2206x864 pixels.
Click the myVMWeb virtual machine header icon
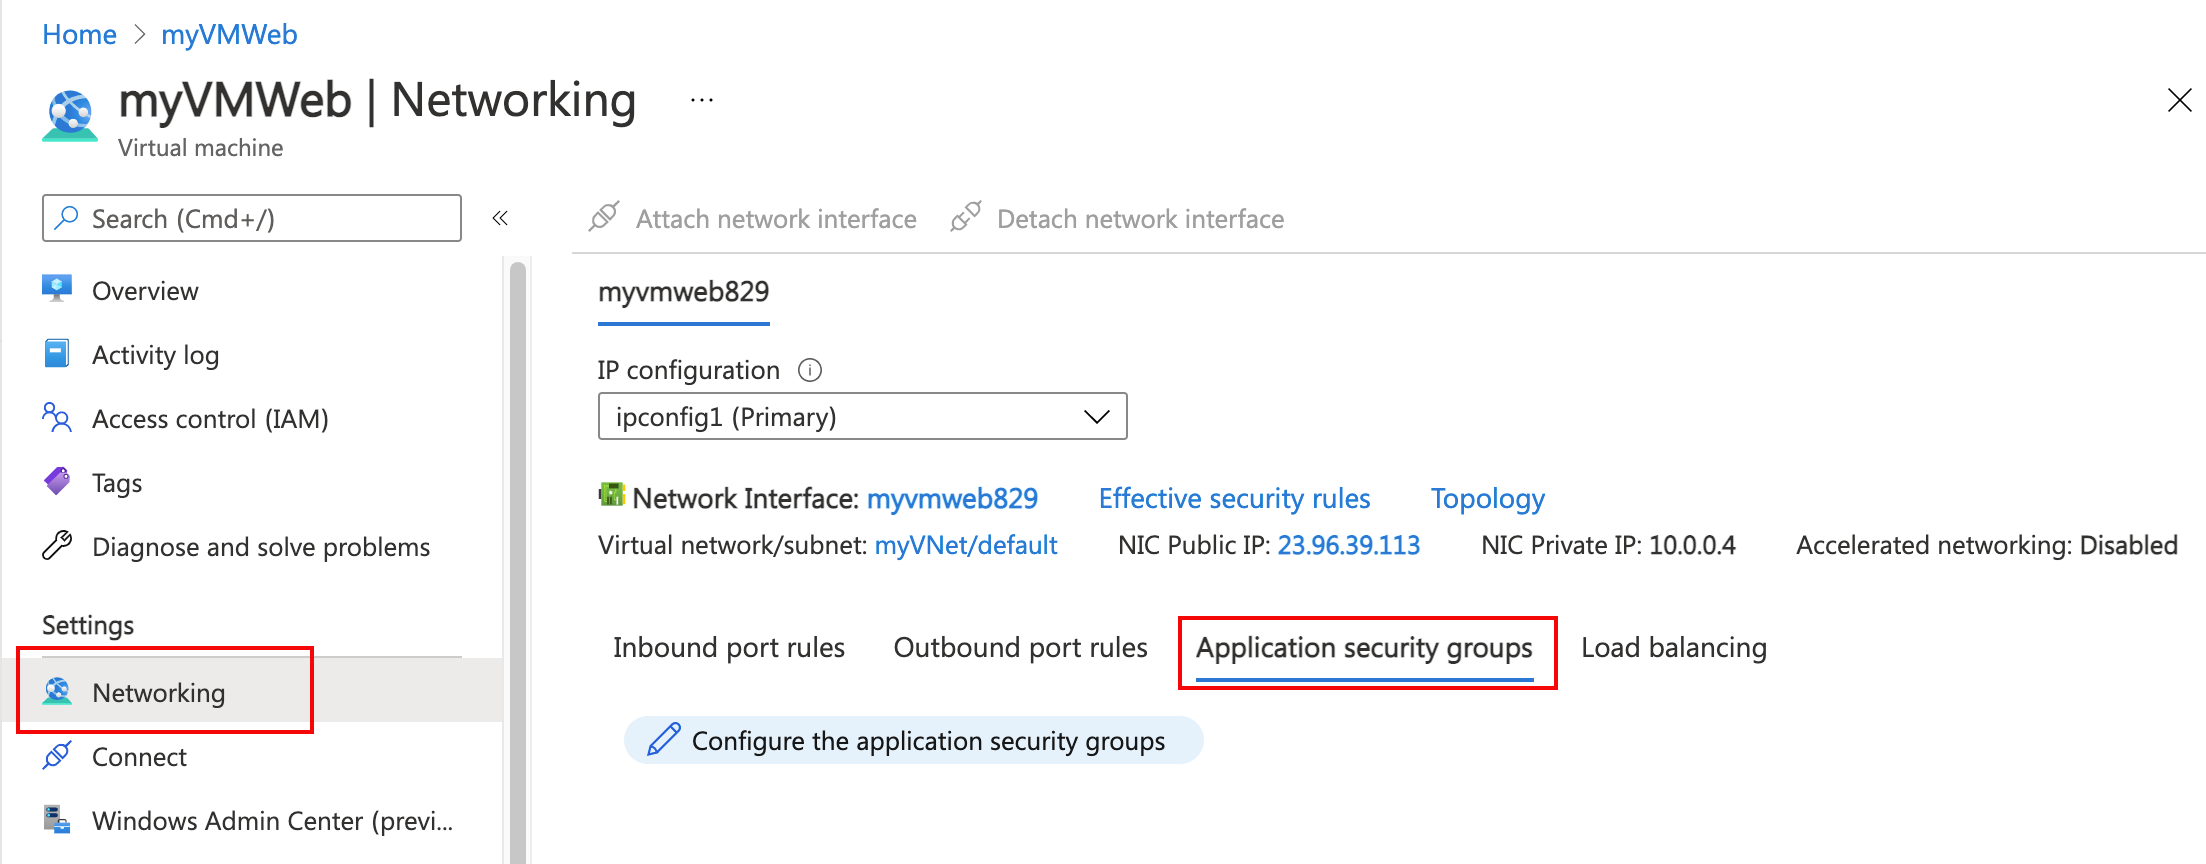[x=70, y=116]
